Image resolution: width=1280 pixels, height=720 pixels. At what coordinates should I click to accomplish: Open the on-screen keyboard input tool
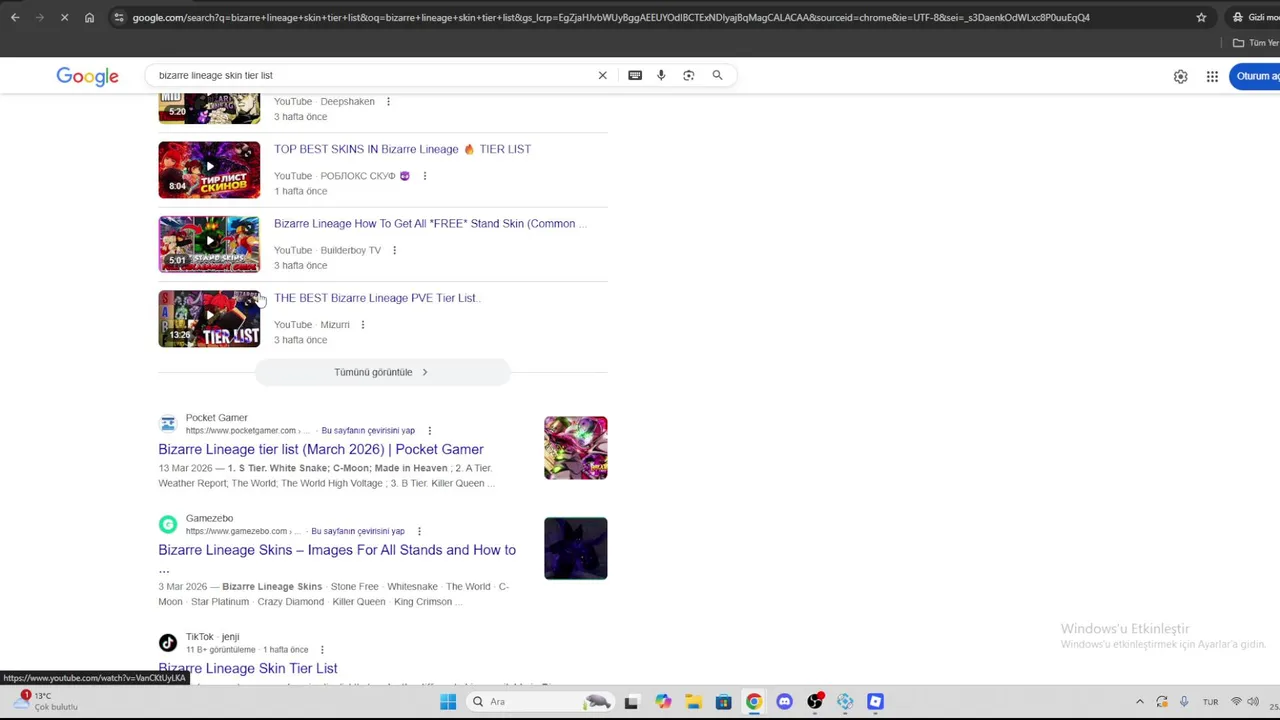[x=635, y=75]
